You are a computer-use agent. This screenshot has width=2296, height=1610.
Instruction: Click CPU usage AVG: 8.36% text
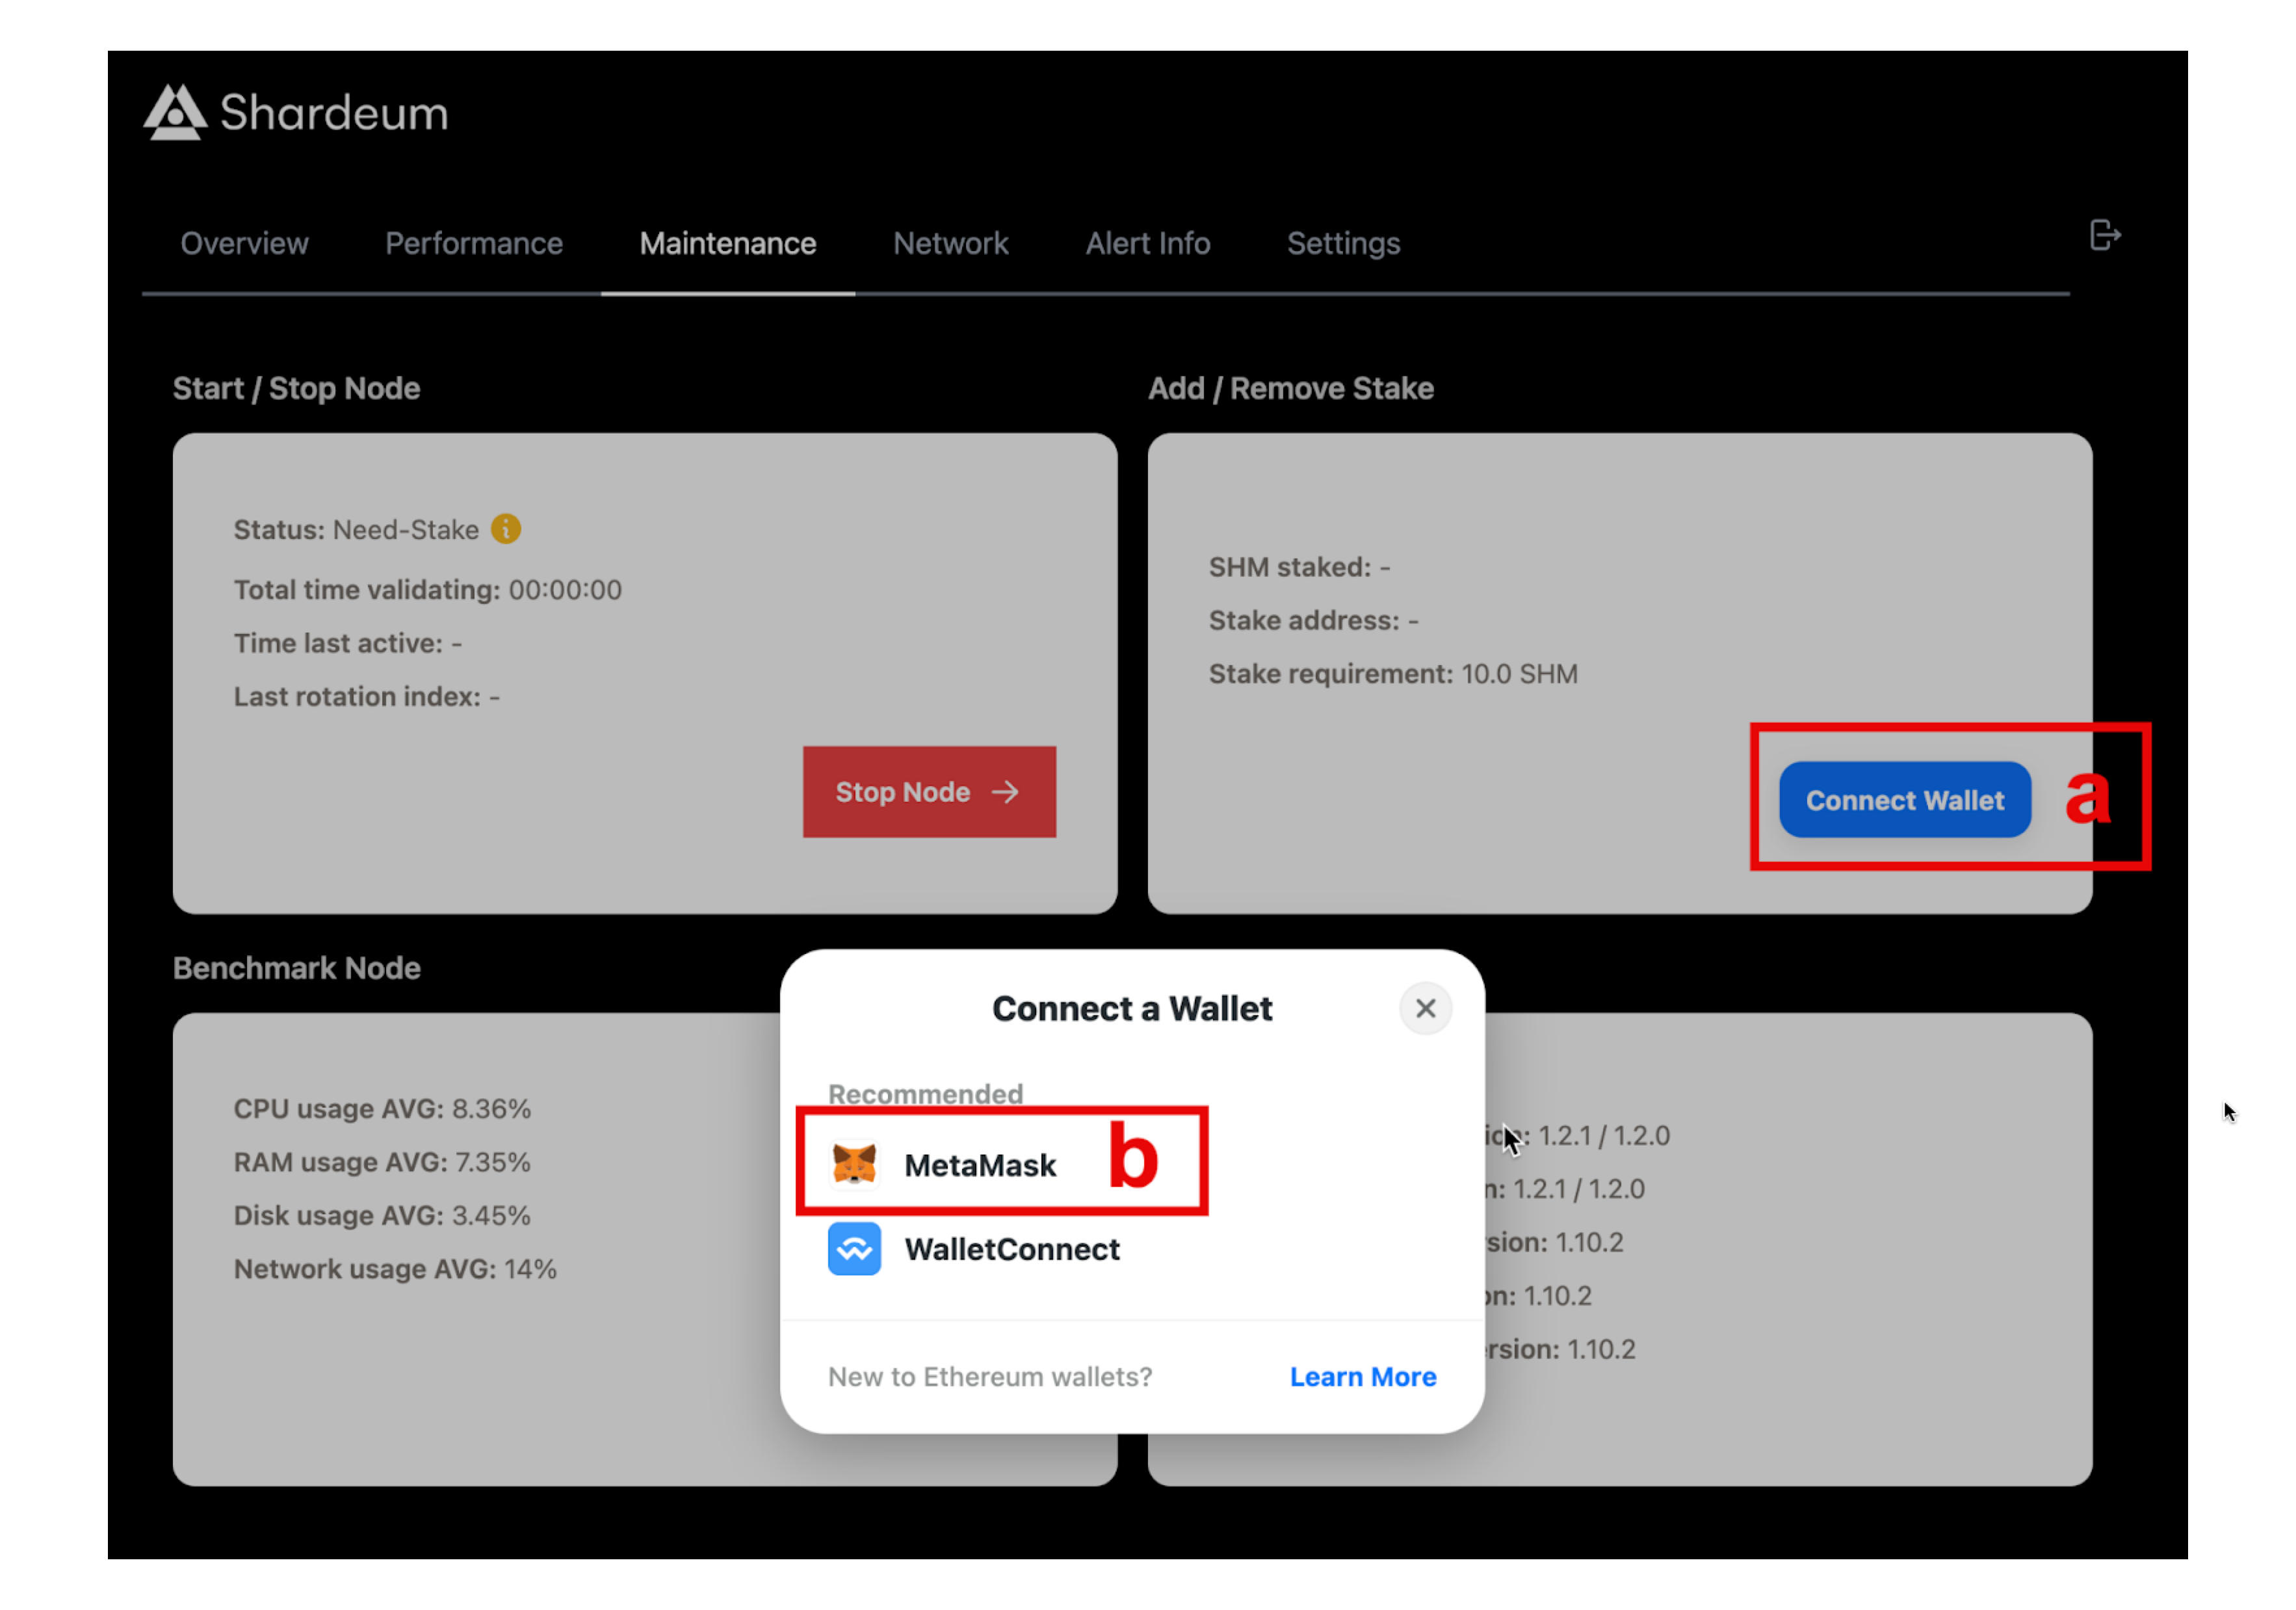pyautogui.click(x=382, y=1109)
